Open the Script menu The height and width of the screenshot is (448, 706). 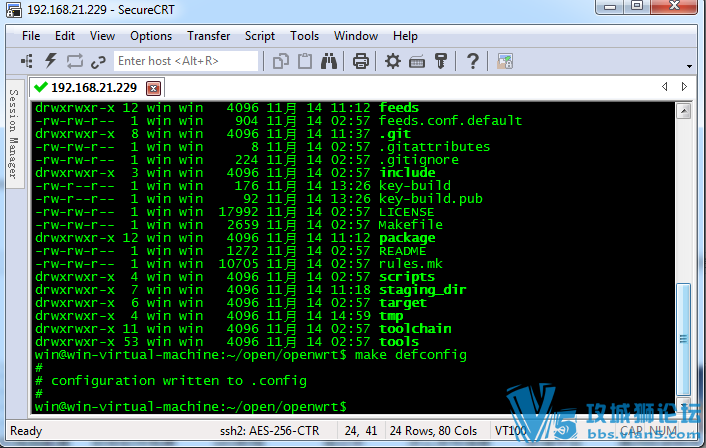click(x=260, y=36)
